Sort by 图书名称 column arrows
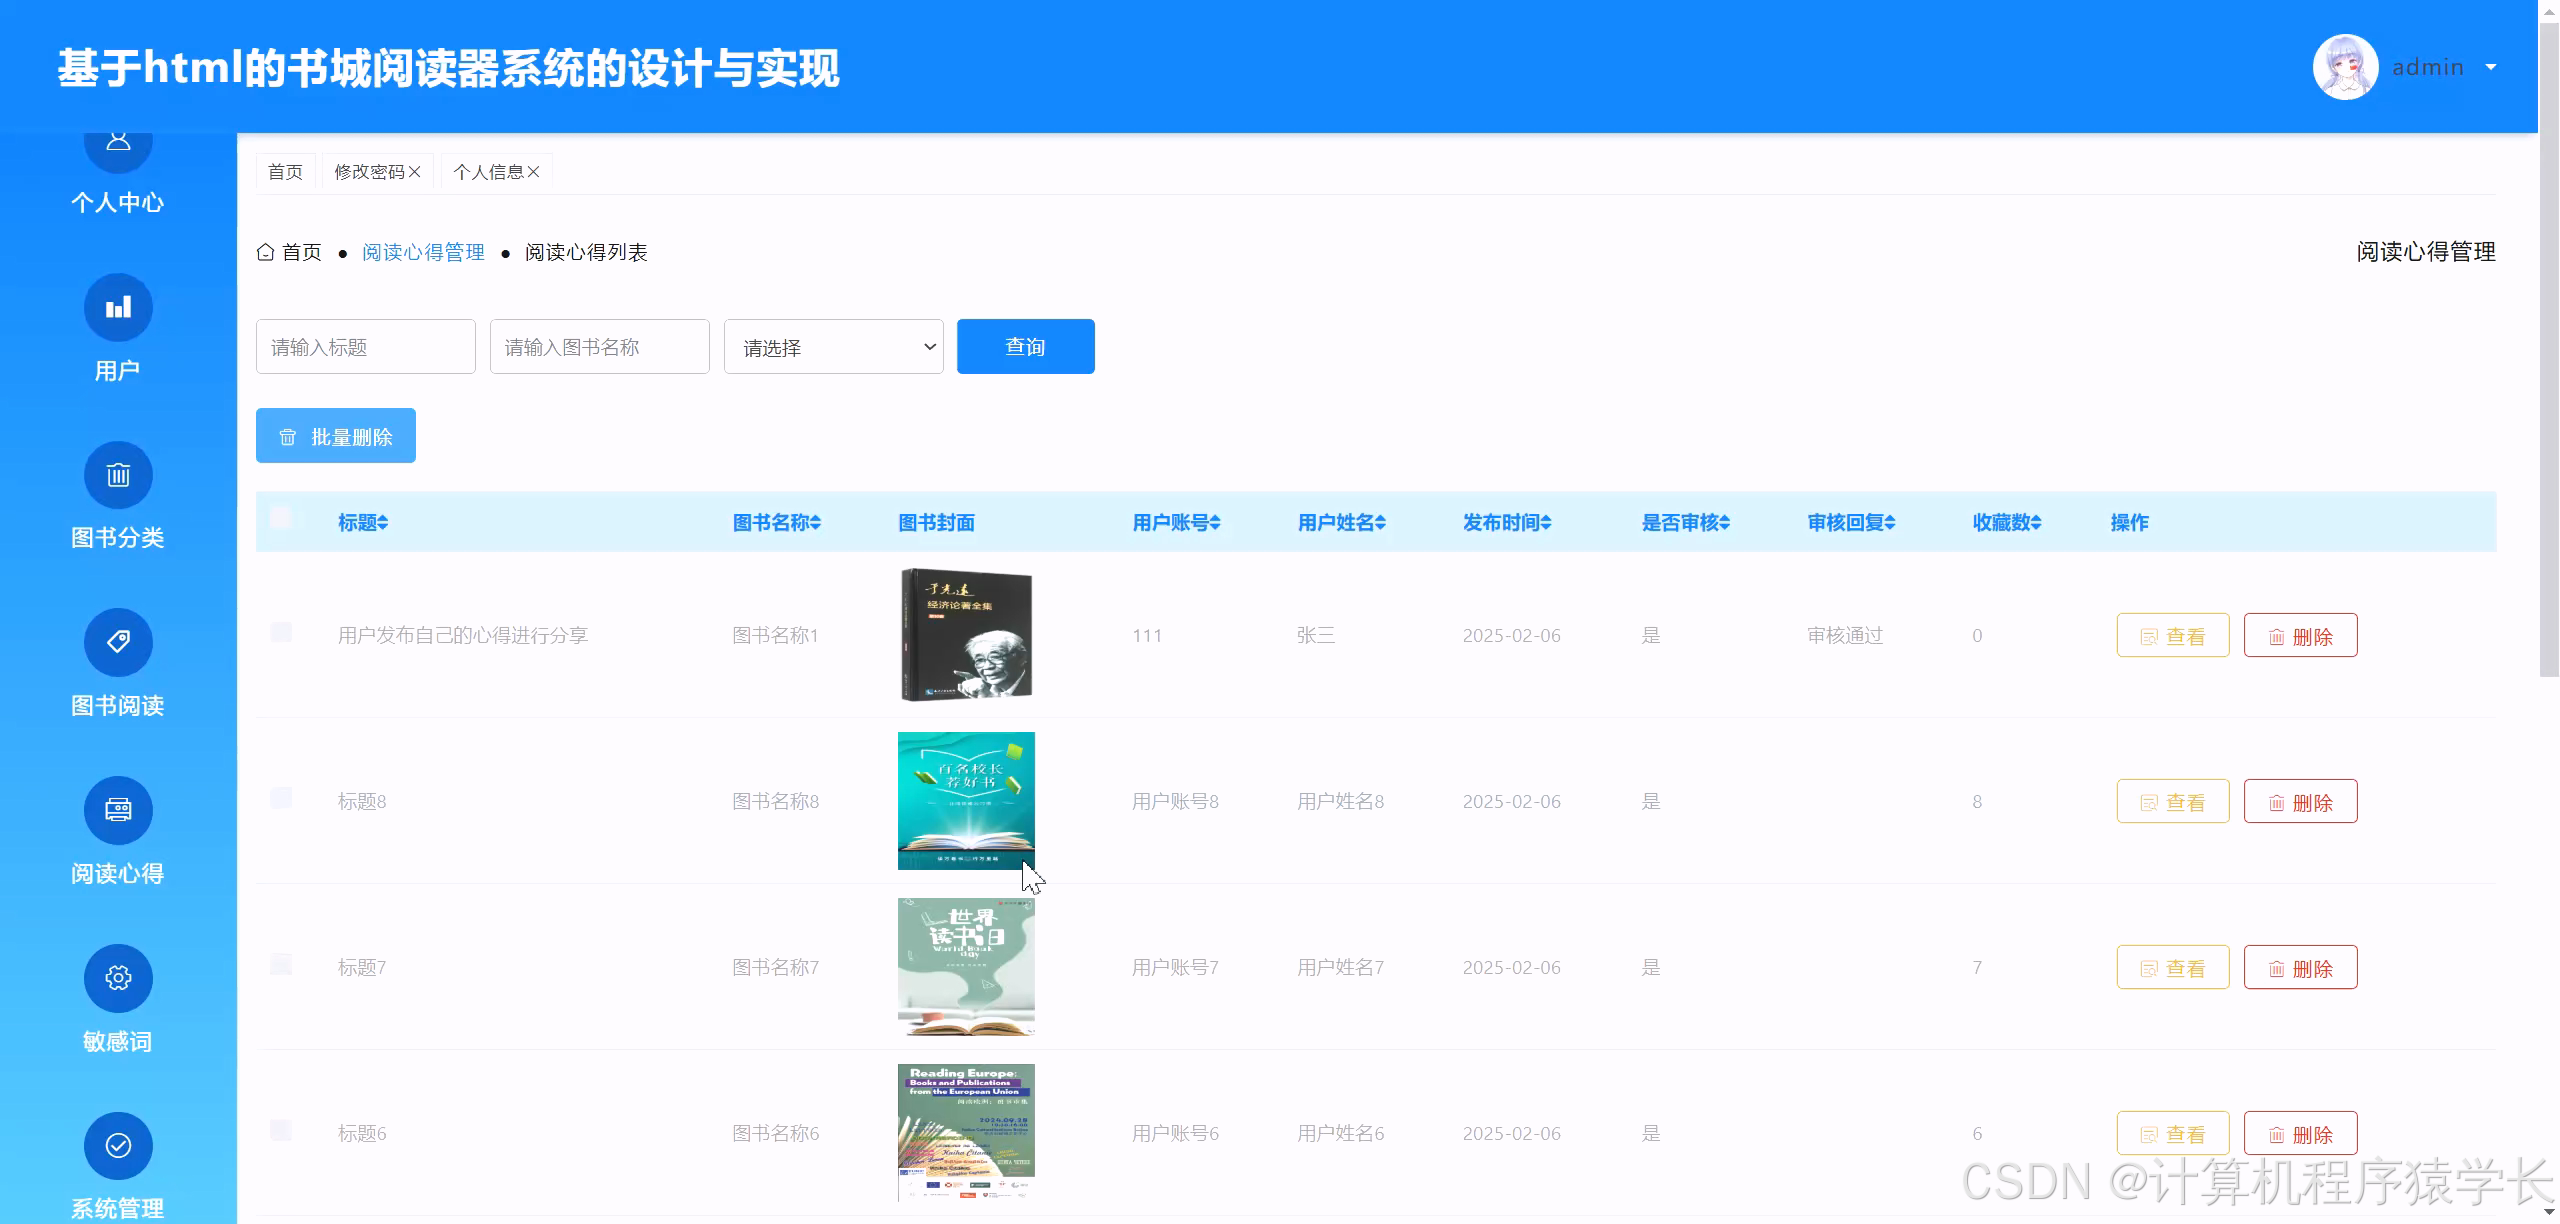Screen dimensions: 2560x1224 (x=816, y=522)
